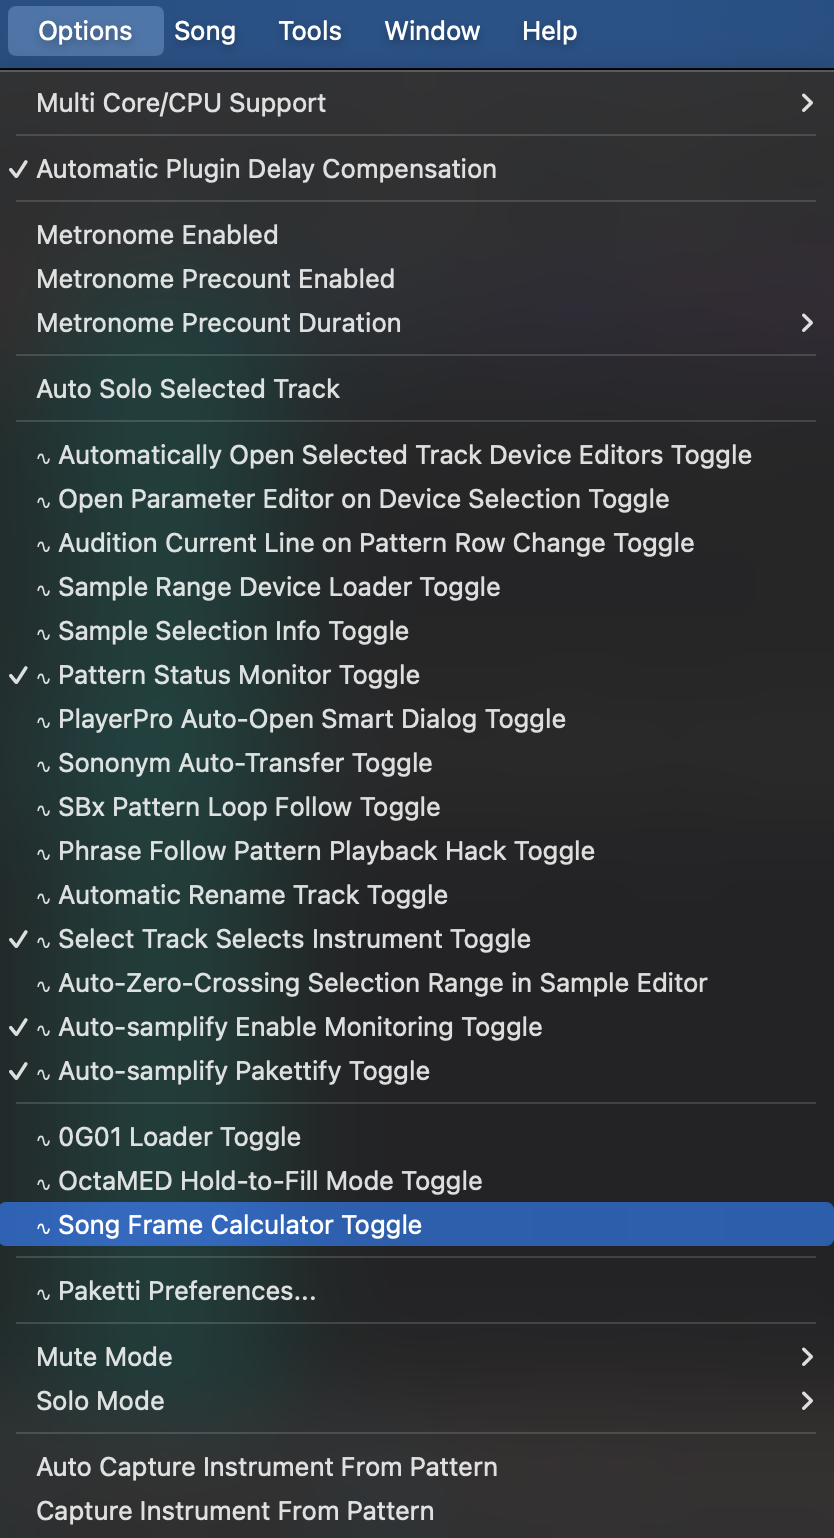Open the Window menu
834x1538 pixels.
pyautogui.click(x=432, y=31)
